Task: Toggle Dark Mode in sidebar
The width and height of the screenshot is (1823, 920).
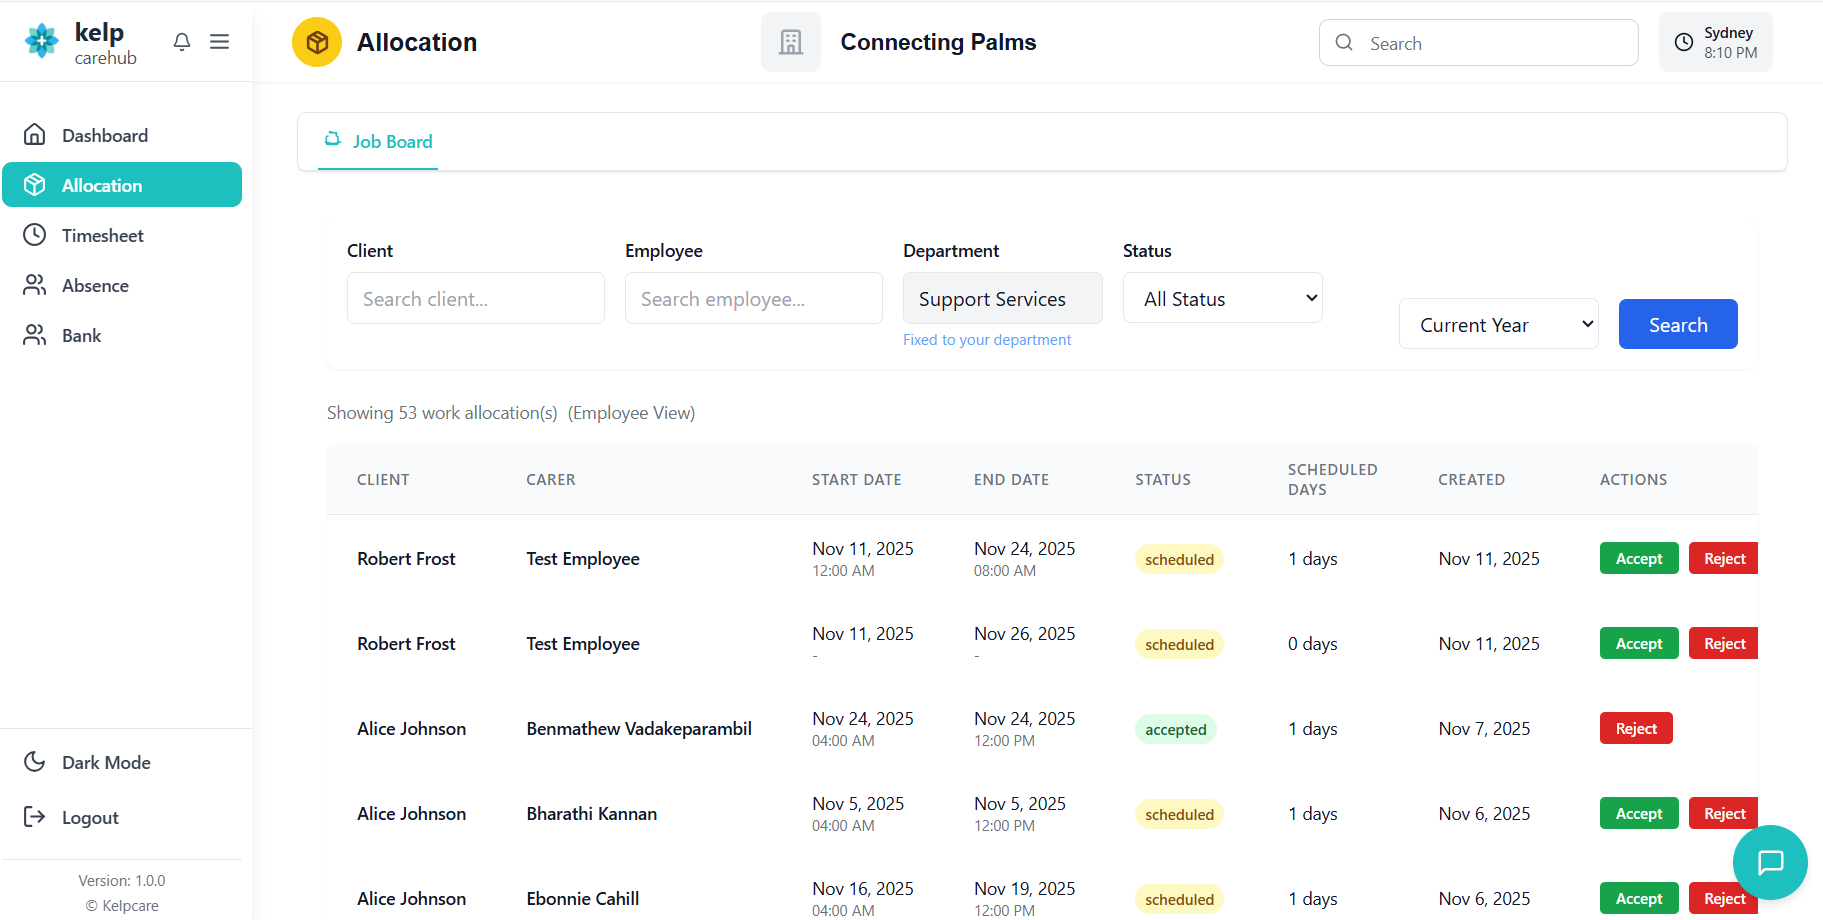Action: point(106,762)
